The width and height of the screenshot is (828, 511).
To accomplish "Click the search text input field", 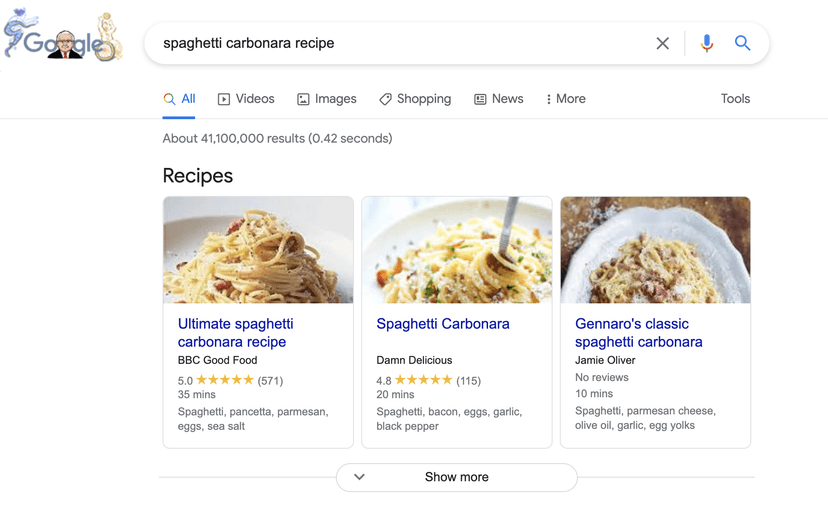I will tap(400, 43).
